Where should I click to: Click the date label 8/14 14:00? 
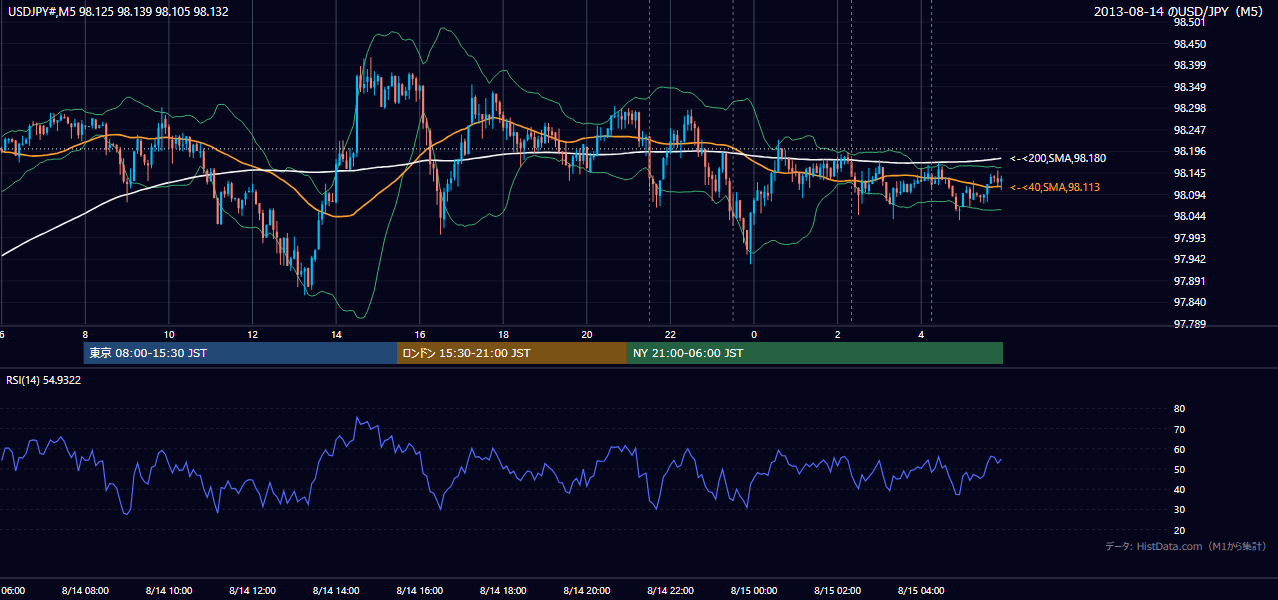(336, 590)
